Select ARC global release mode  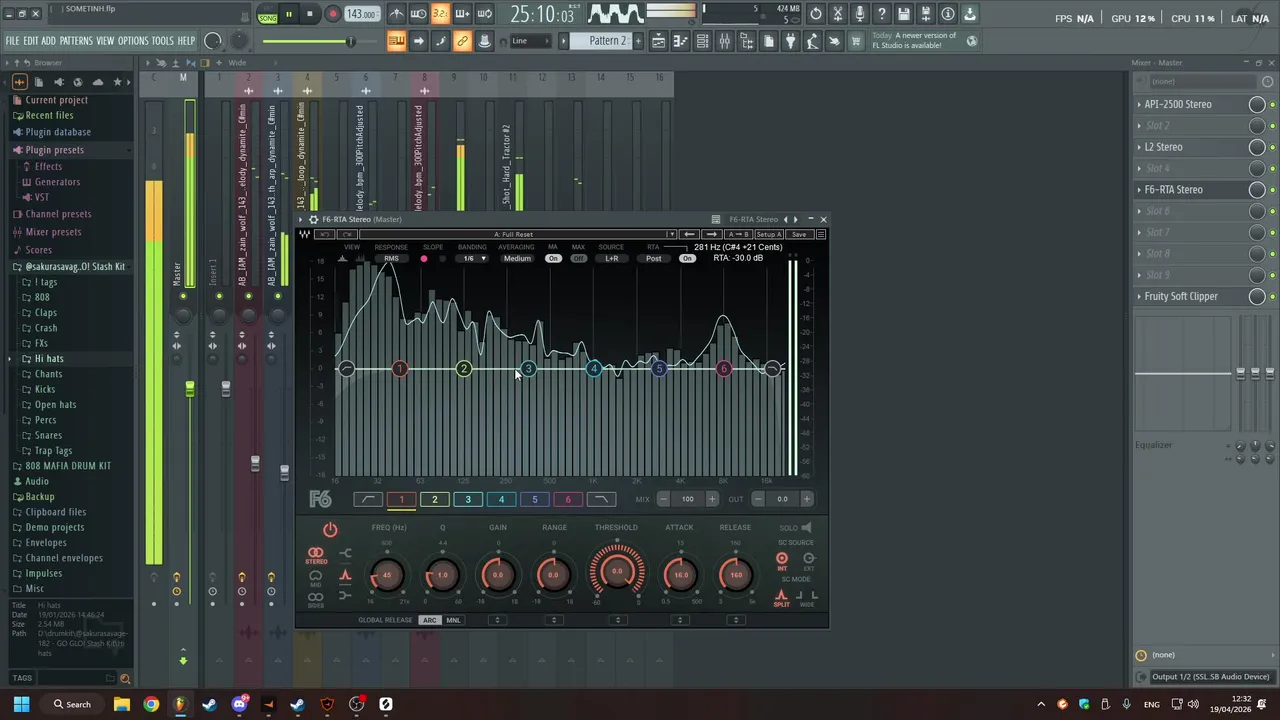(429, 620)
